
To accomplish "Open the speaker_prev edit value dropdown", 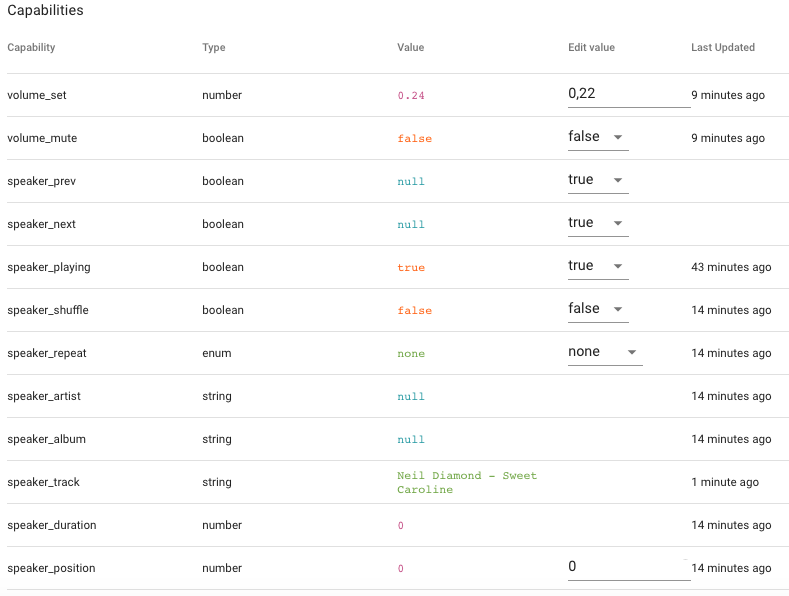I will [x=597, y=180].
